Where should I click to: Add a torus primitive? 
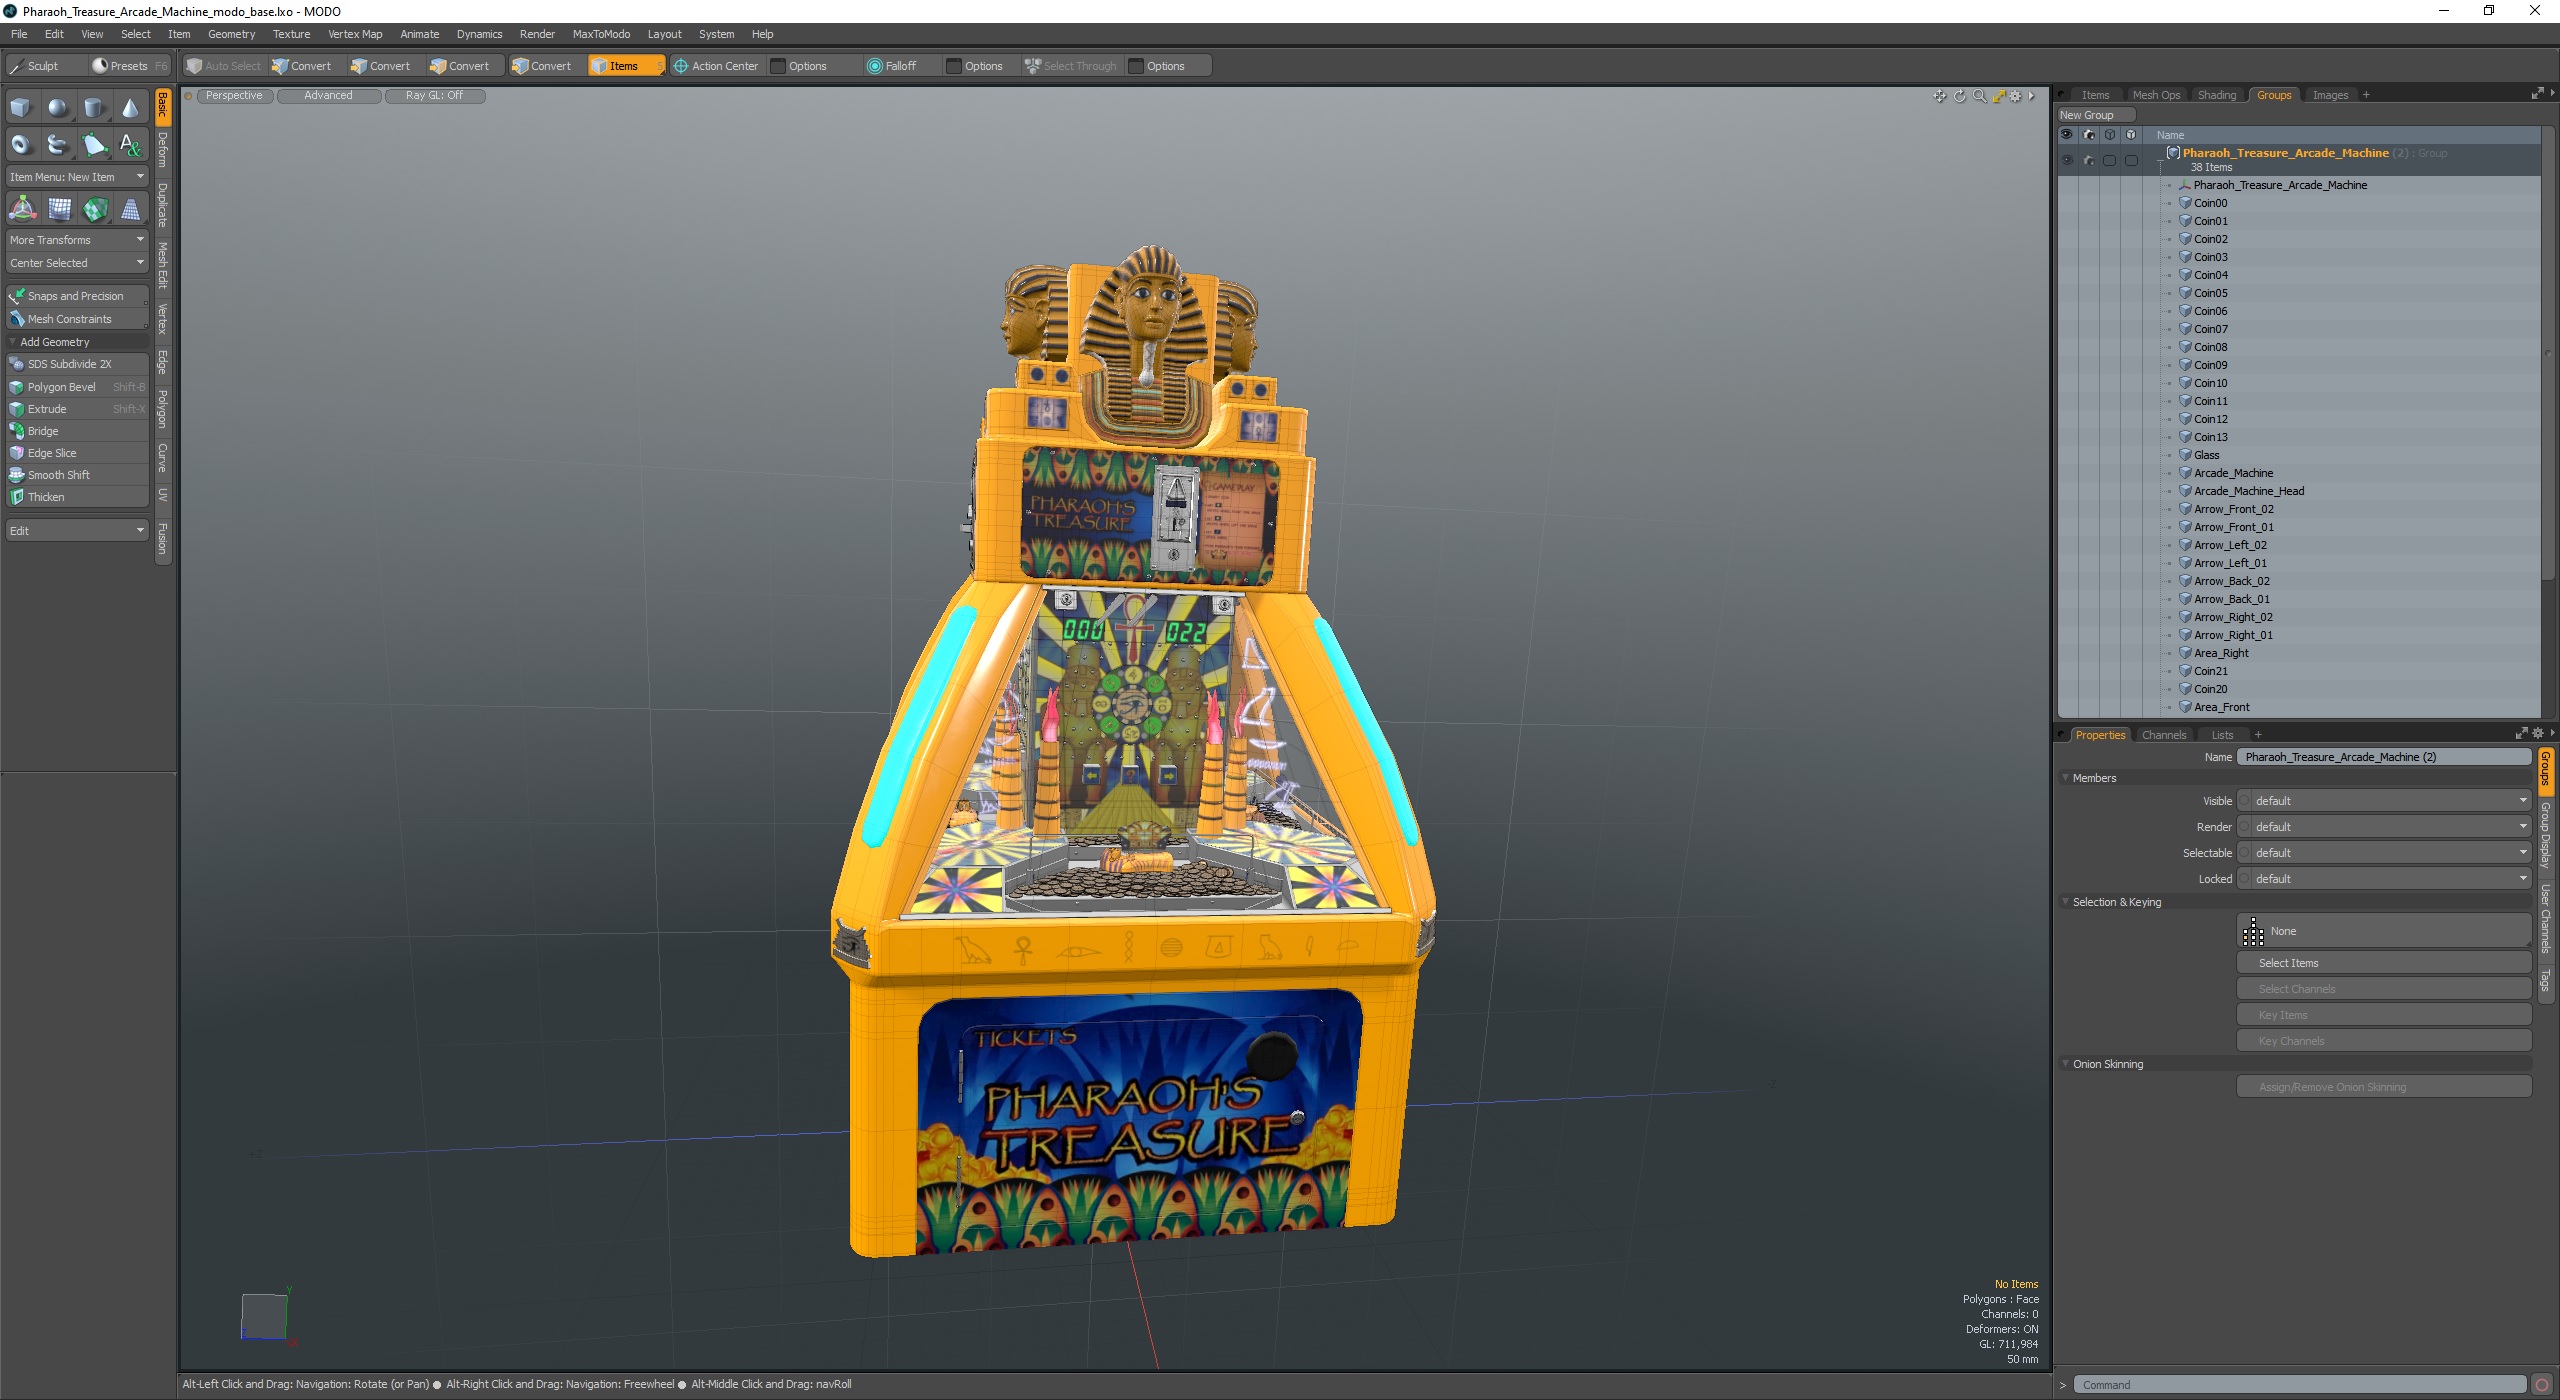click(21, 145)
